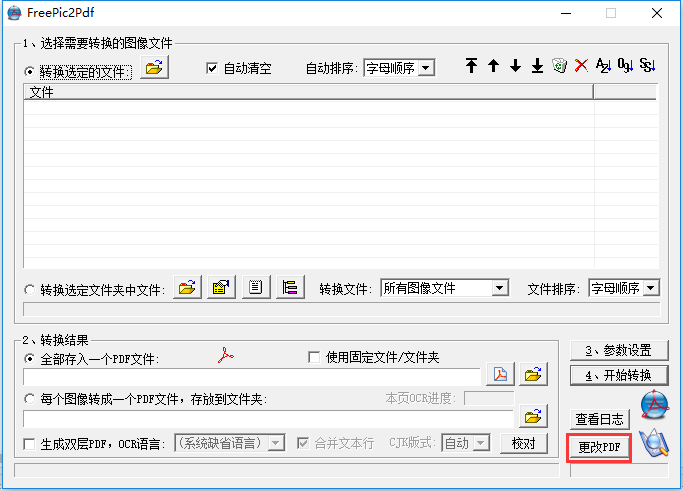Viewport: 683px width, 491px height.
Task: Enable 生成双层PDF checkbox
Action: click(x=29, y=444)
